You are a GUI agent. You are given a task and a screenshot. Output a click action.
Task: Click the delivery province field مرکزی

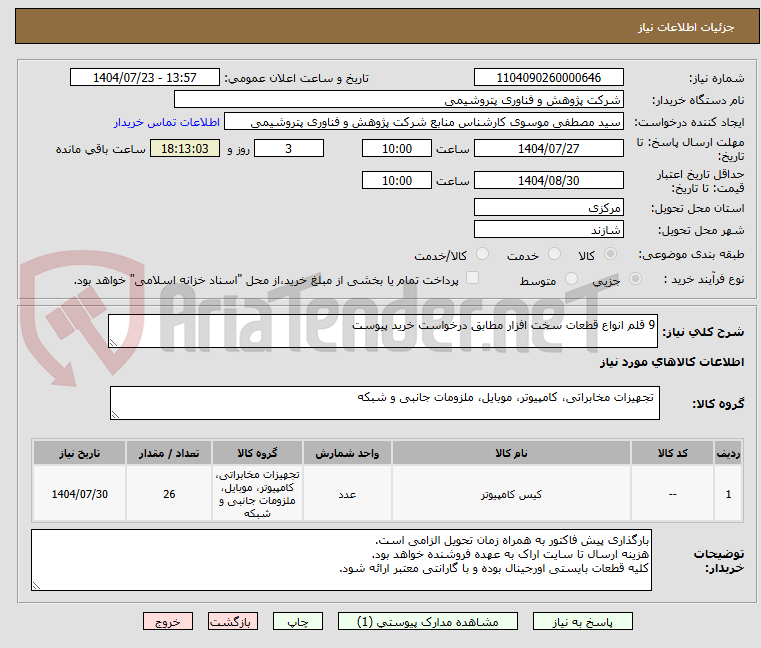click(548, 208)
